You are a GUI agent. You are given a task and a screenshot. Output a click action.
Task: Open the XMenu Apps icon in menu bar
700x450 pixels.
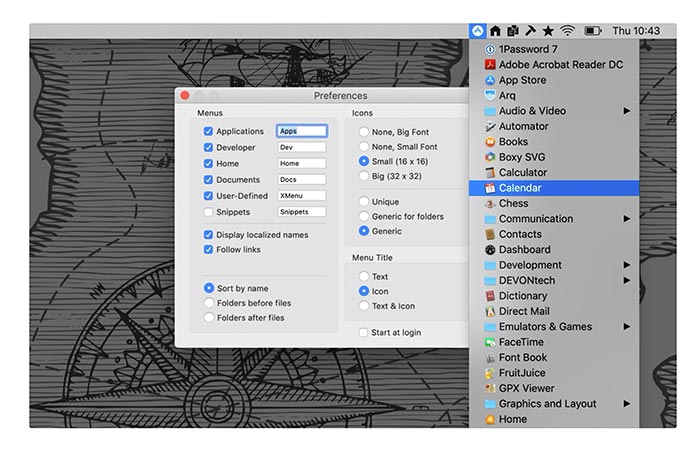[477, 31]
